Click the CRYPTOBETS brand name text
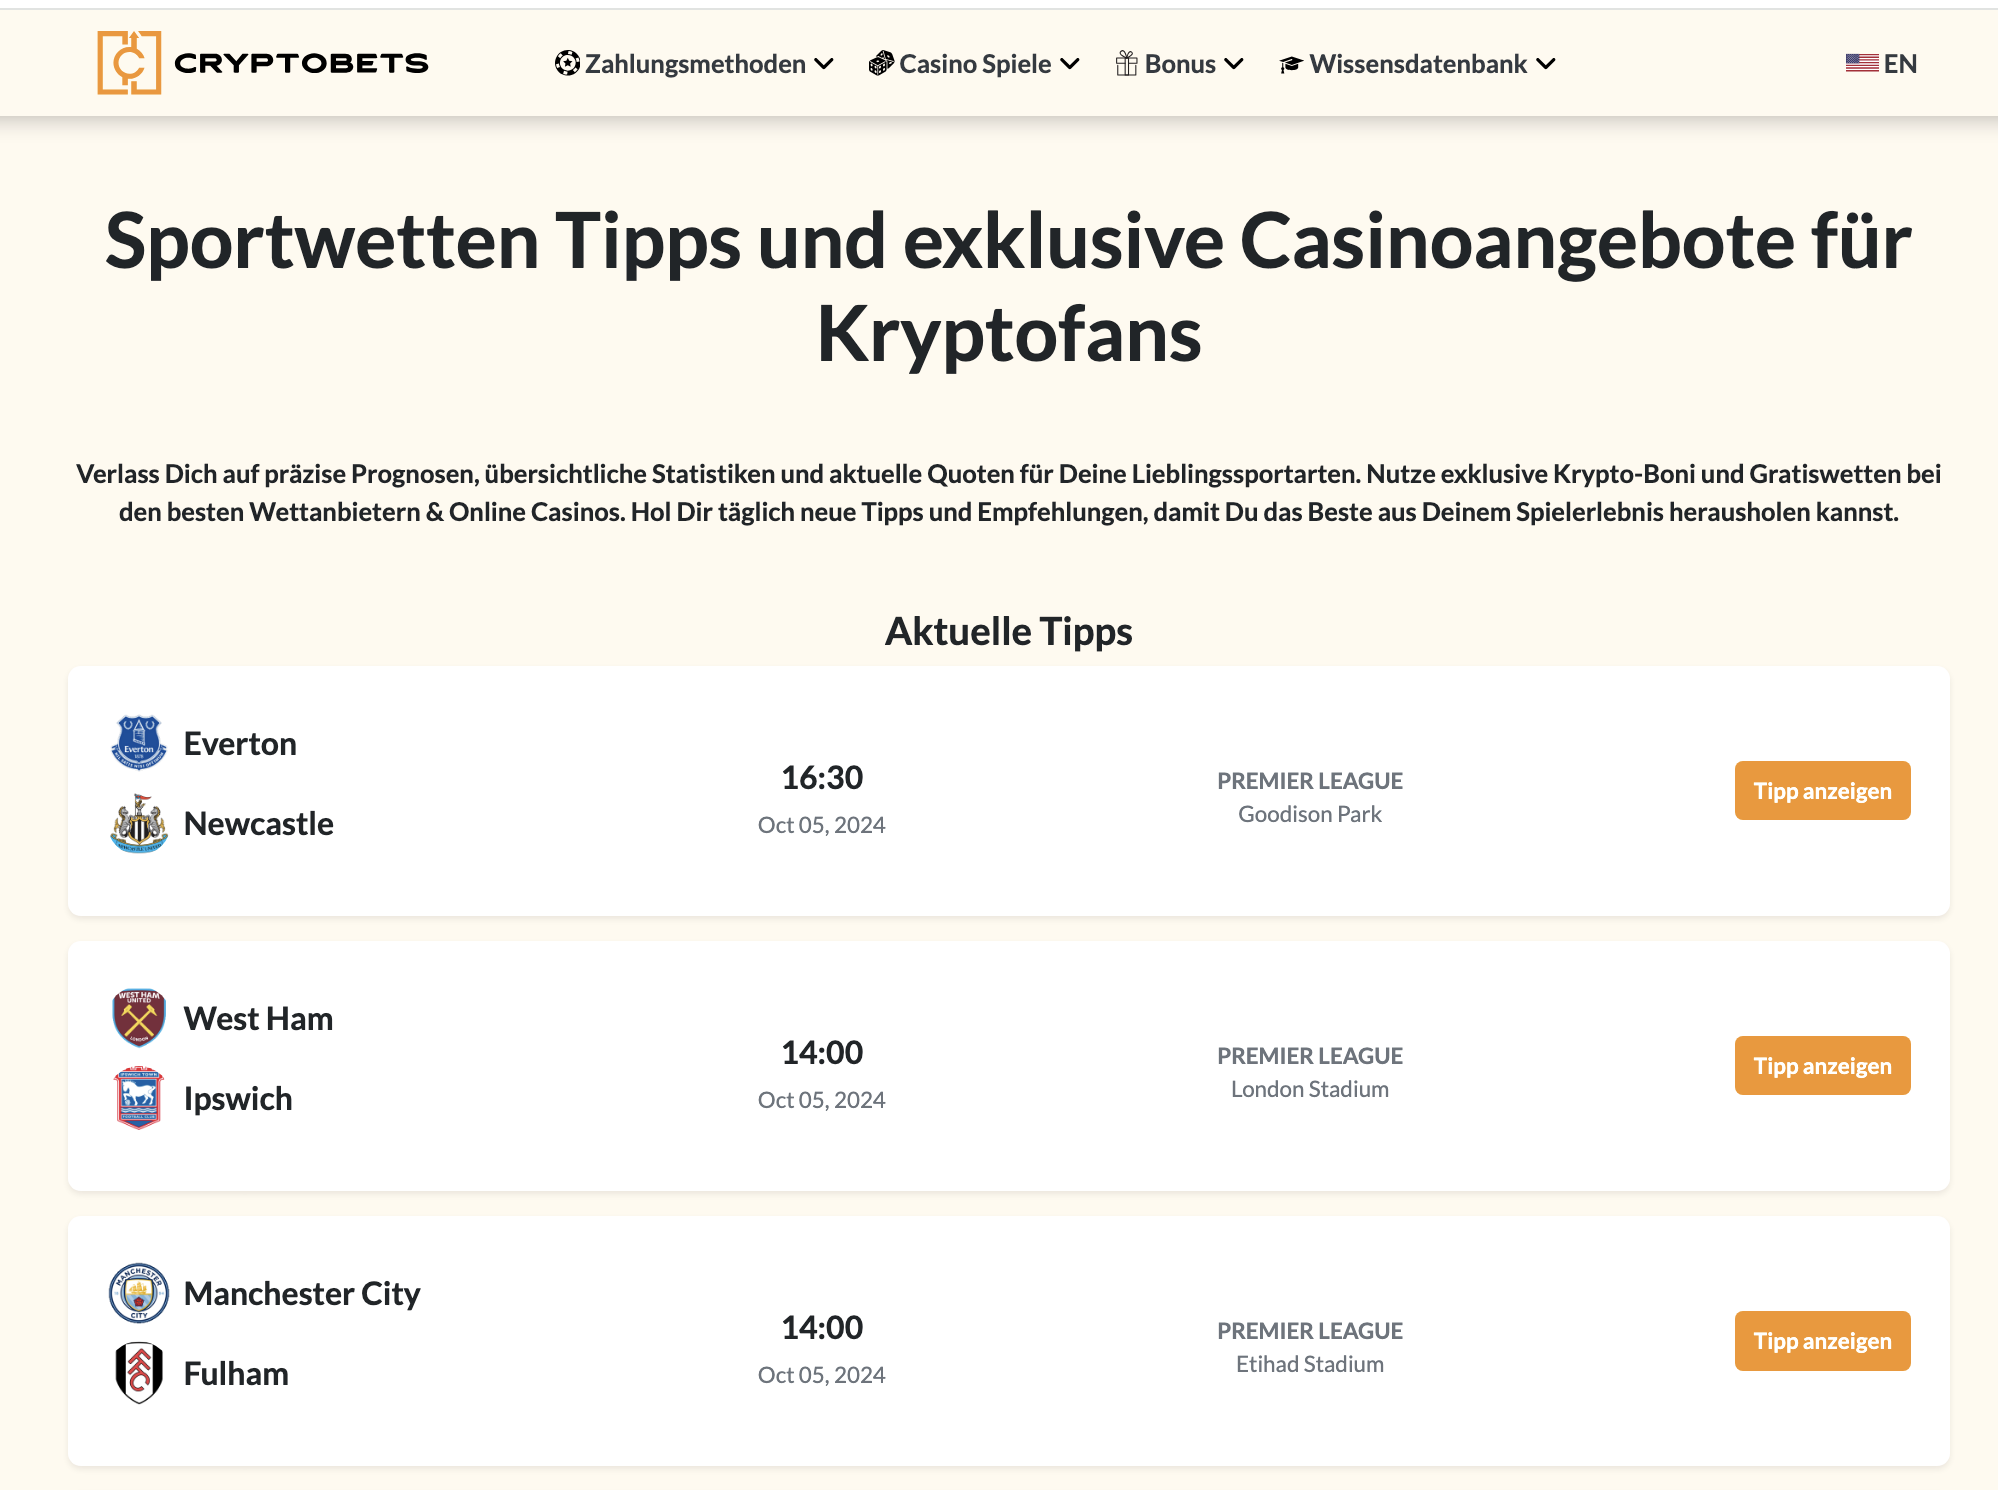The image size is (1998, 1490). tap(301, 64)
